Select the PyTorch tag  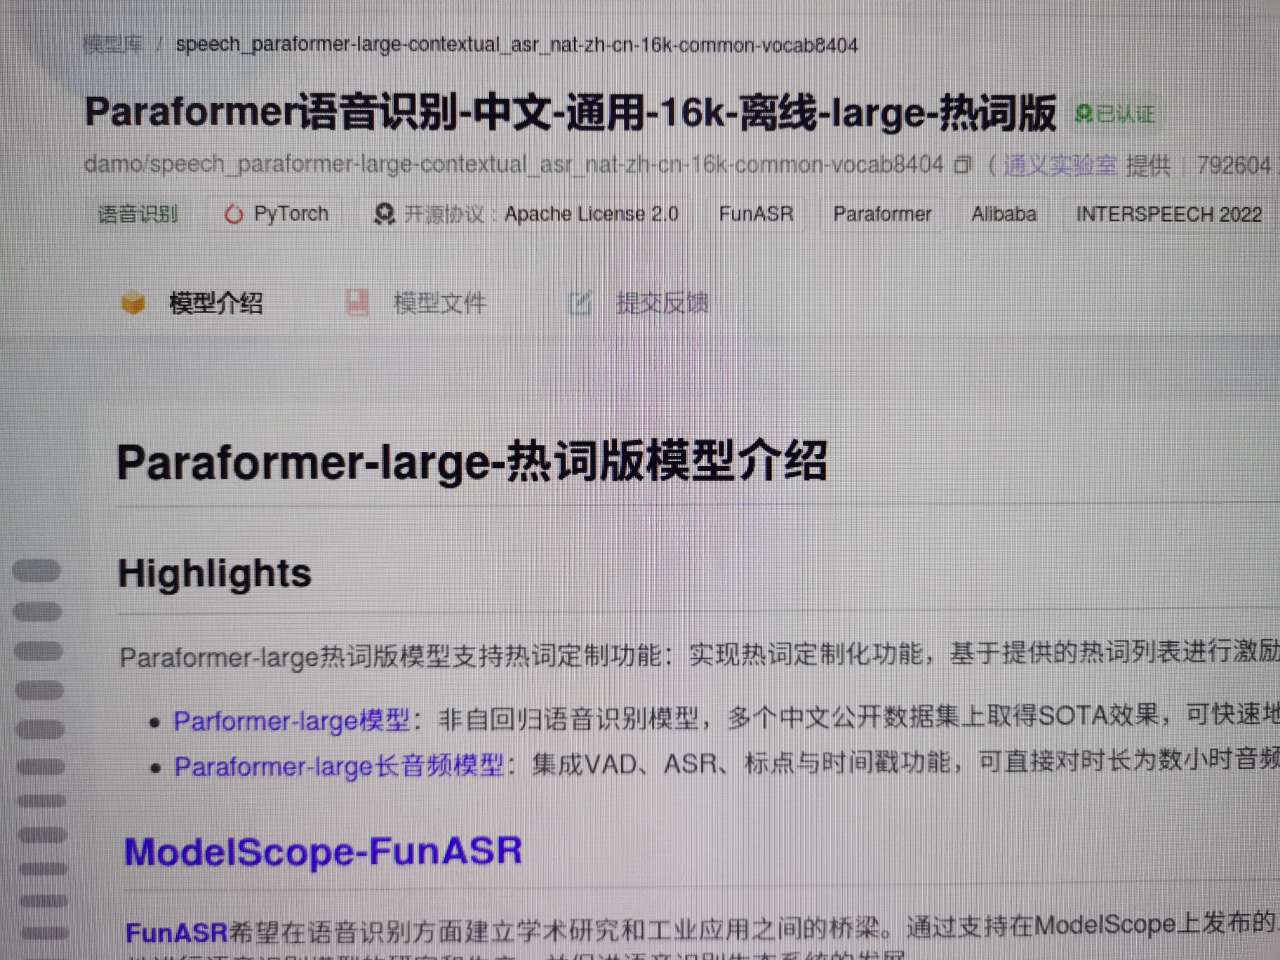coord(290,214)
